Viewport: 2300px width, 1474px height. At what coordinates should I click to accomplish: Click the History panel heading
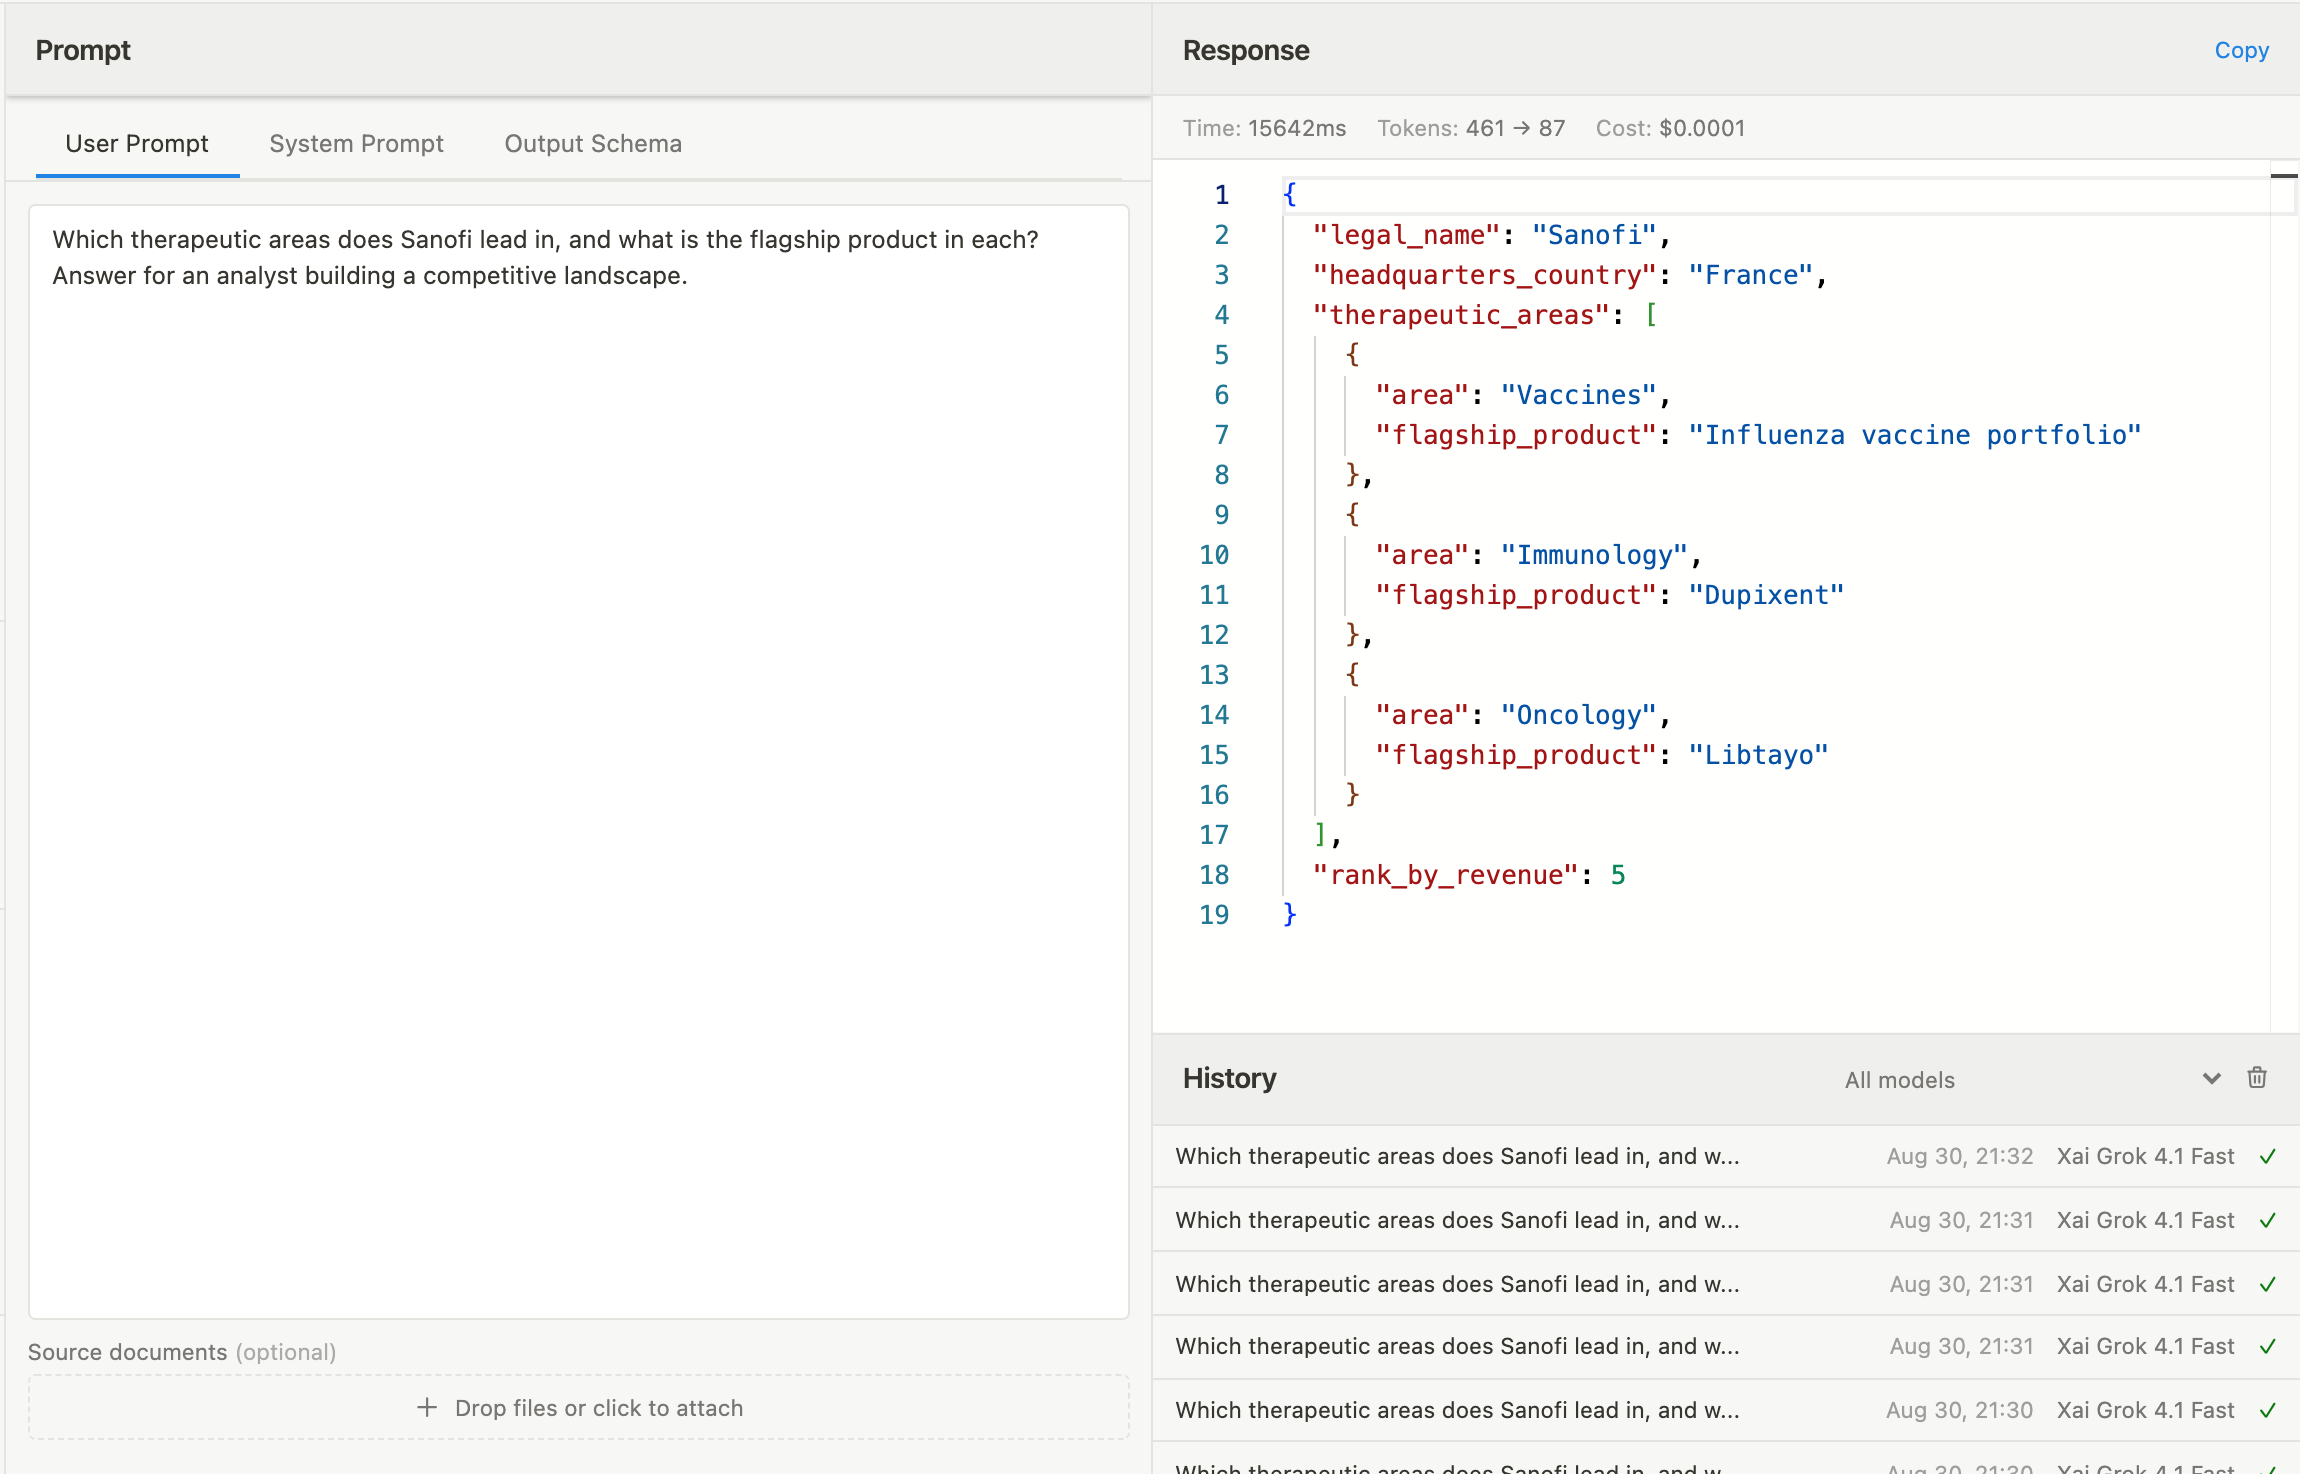1229,1078
